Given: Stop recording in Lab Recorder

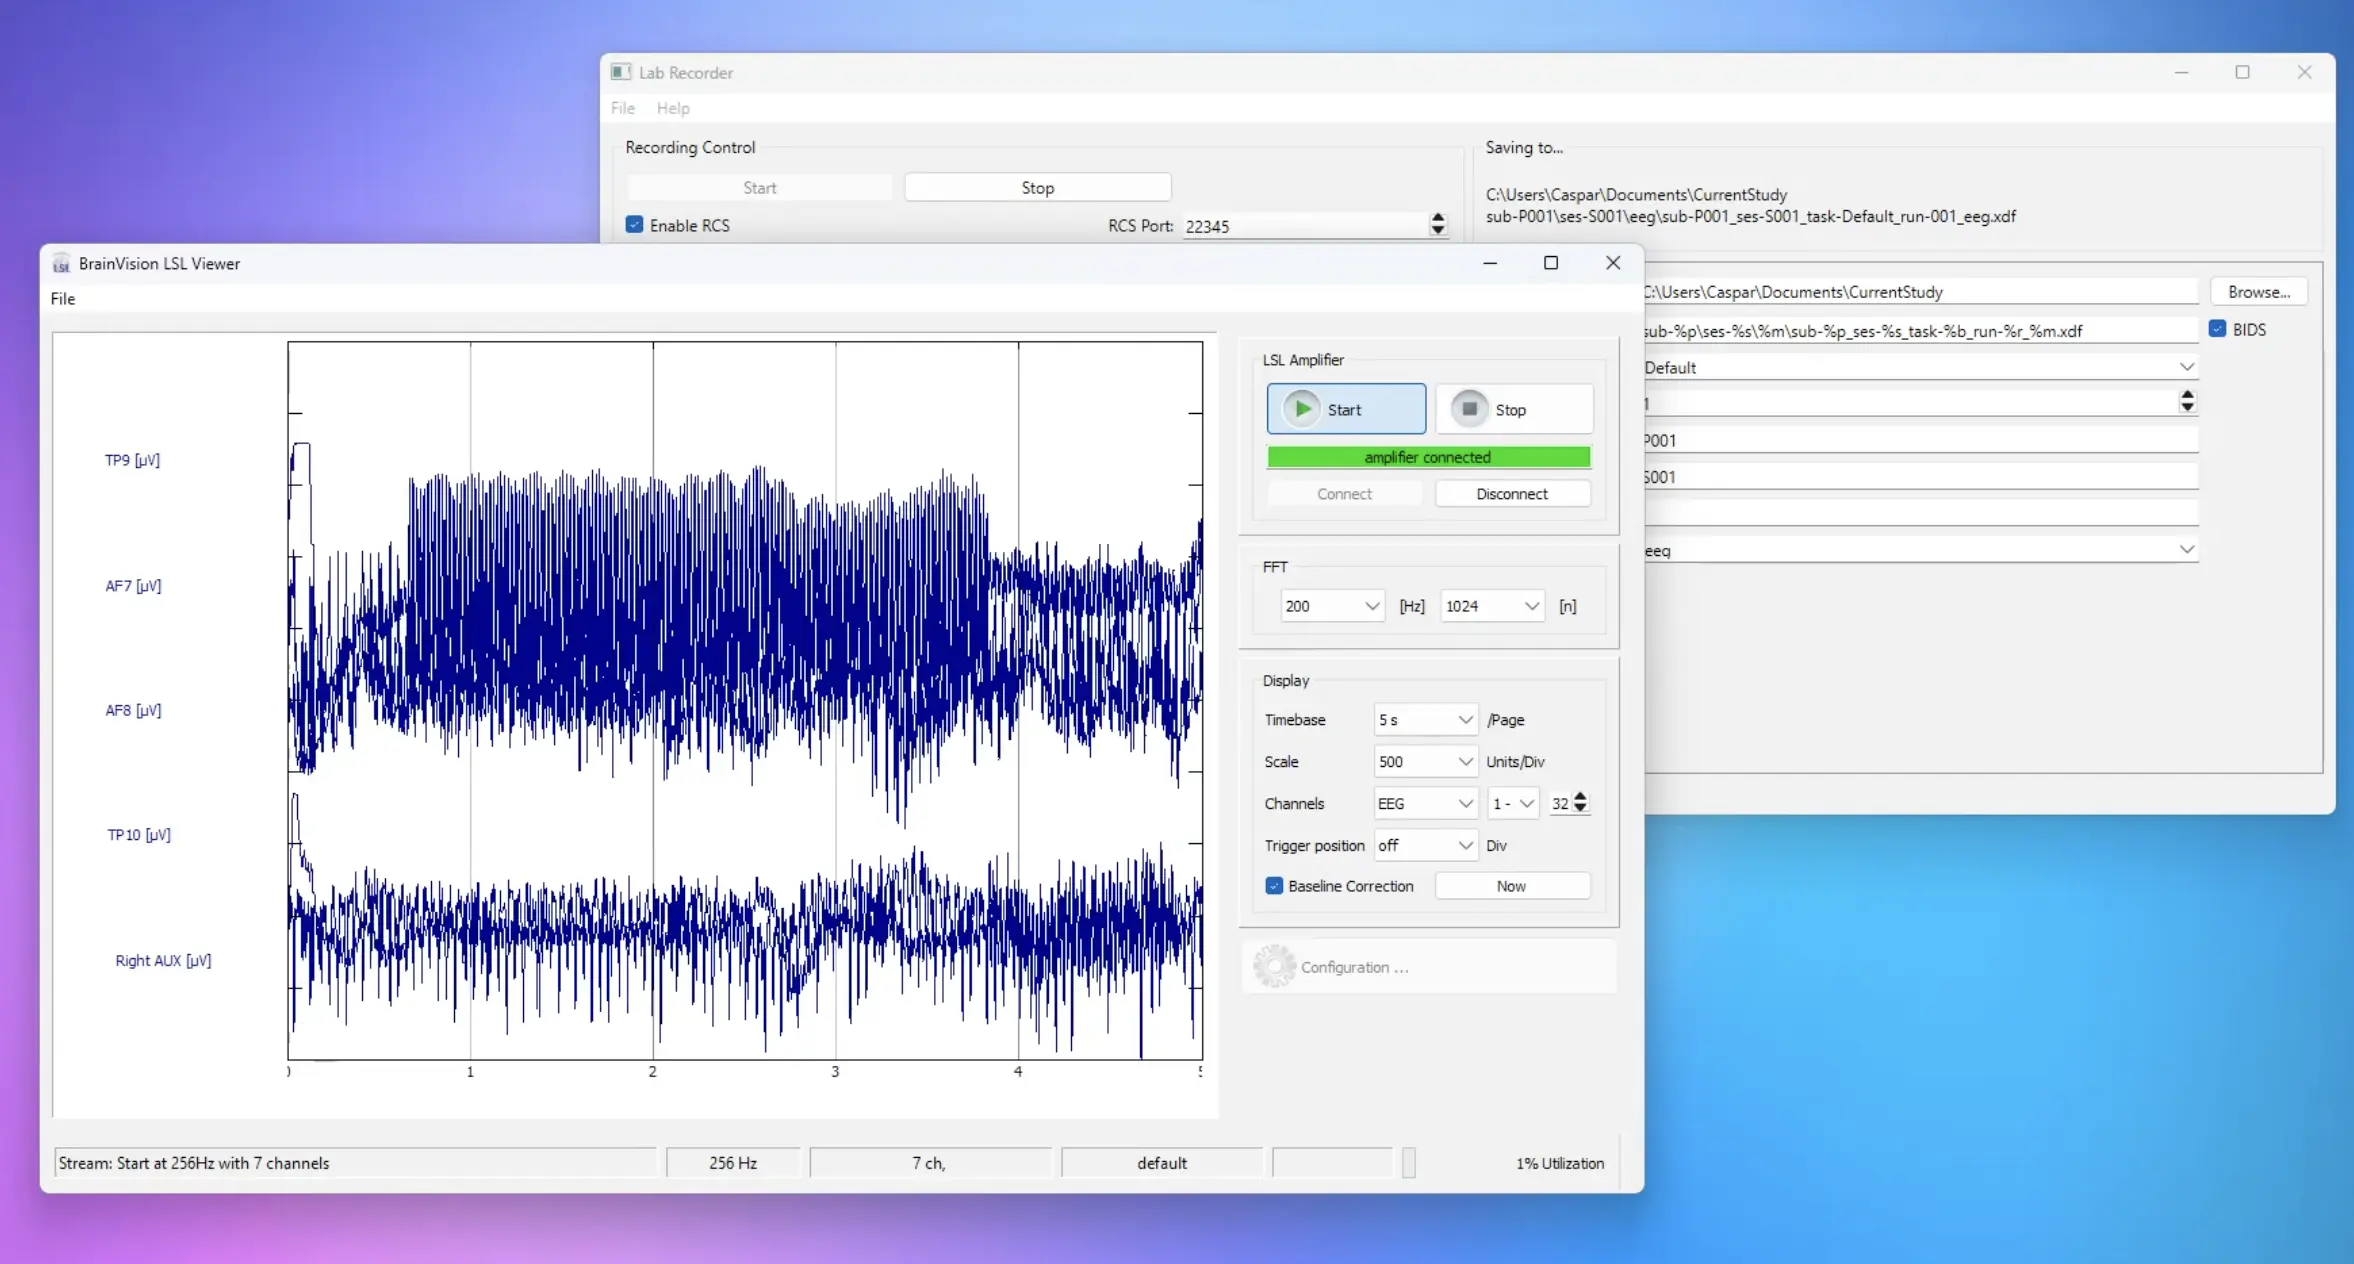Looking at the screenshot, I should (x=1037, y=187).
